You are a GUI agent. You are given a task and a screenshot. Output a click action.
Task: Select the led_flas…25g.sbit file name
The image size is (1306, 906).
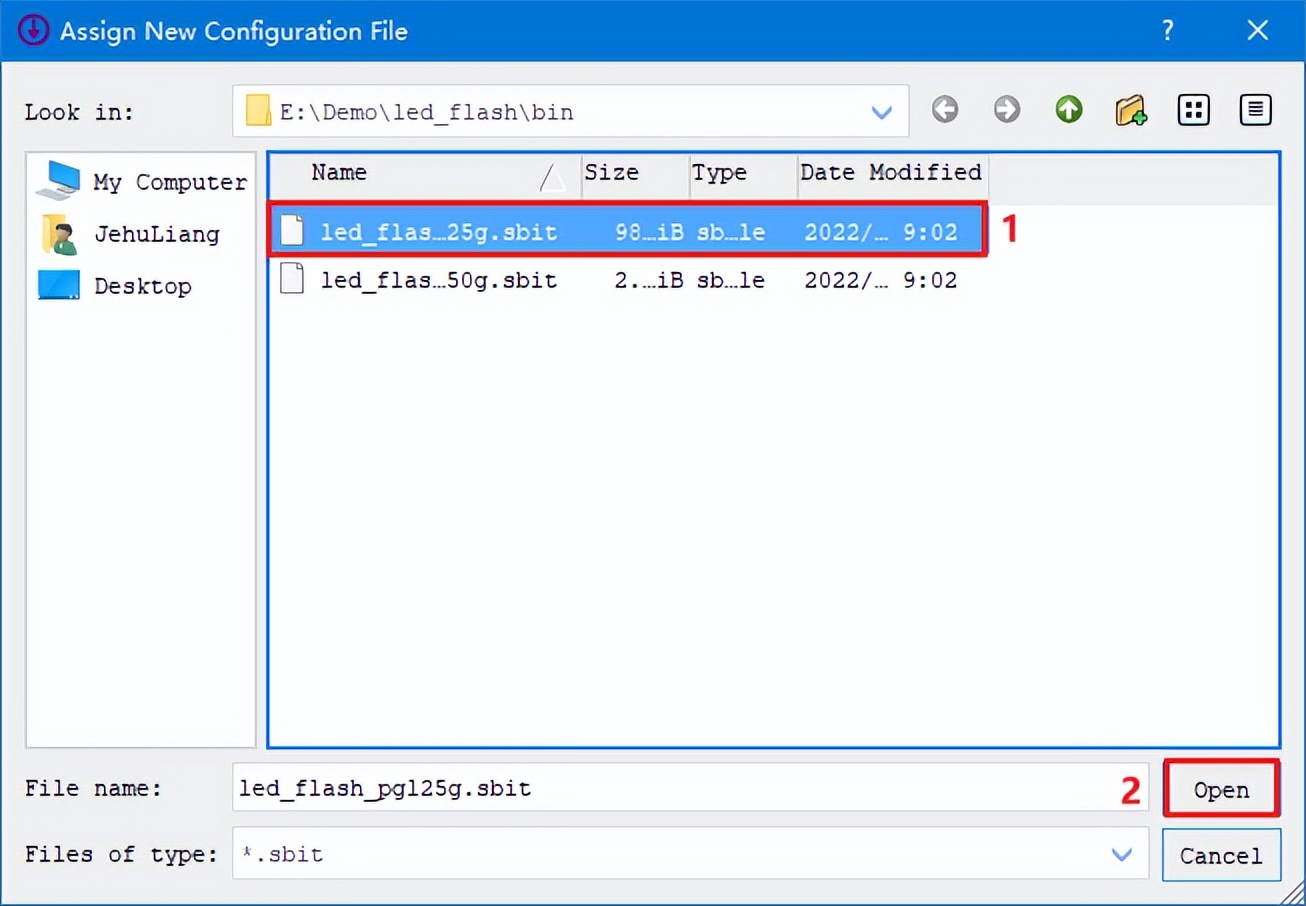click(x=439, y=233)
